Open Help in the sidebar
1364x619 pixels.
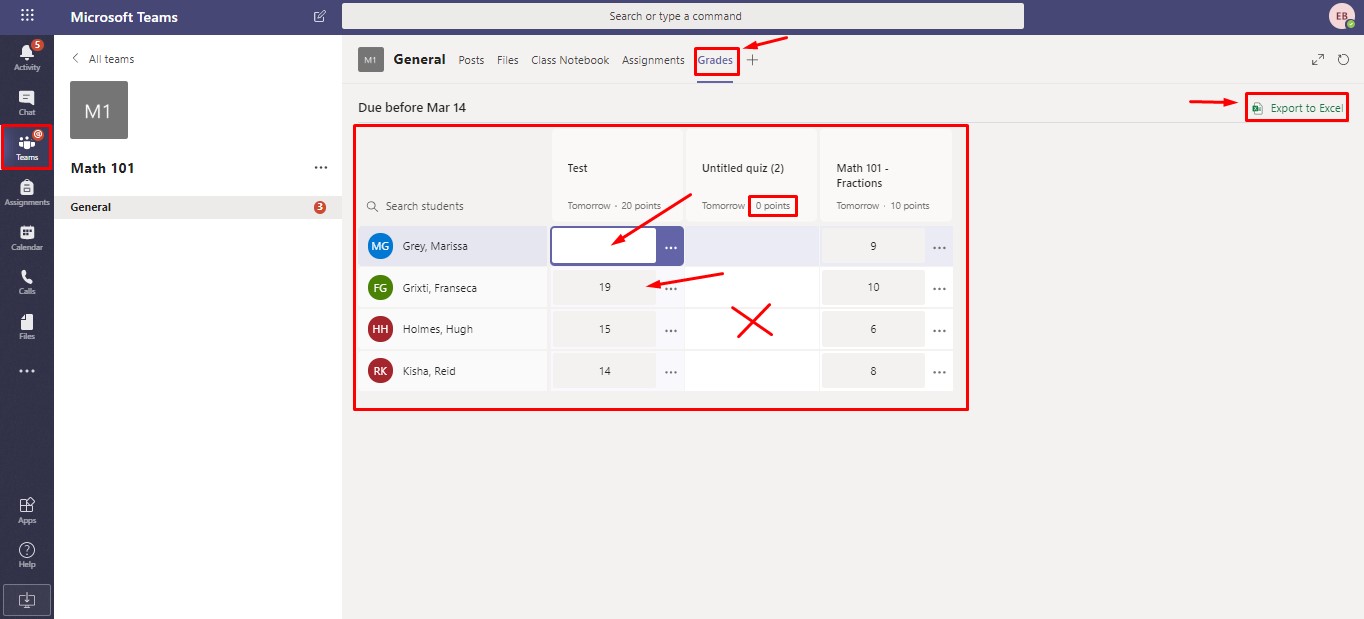tap(27, 555)
